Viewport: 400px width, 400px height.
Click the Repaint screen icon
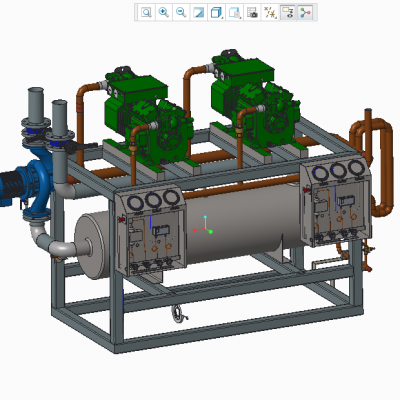(199, 13)
